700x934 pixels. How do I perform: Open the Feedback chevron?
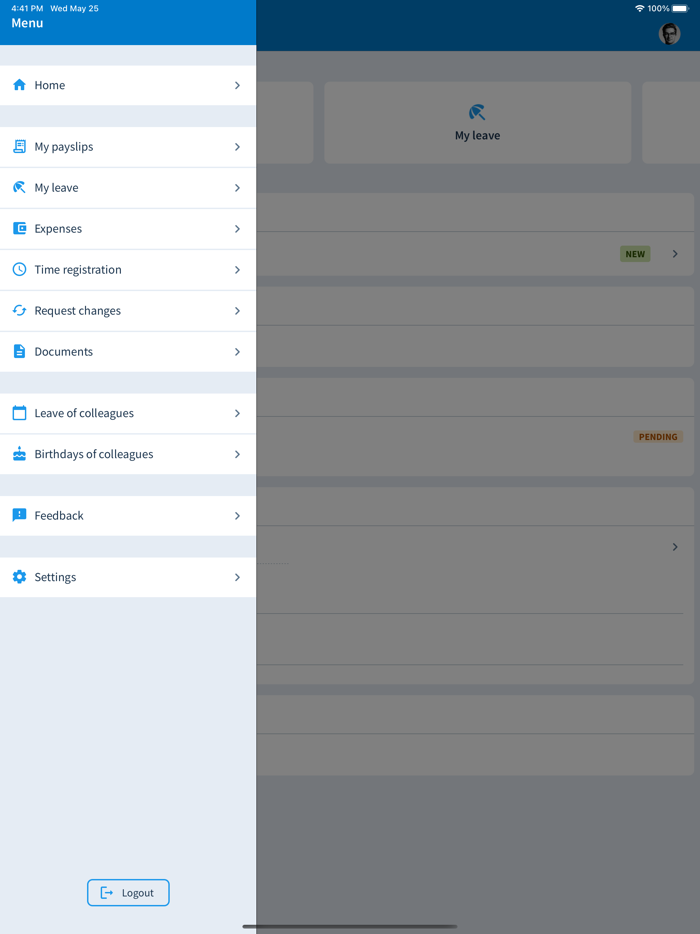(237, 515)
